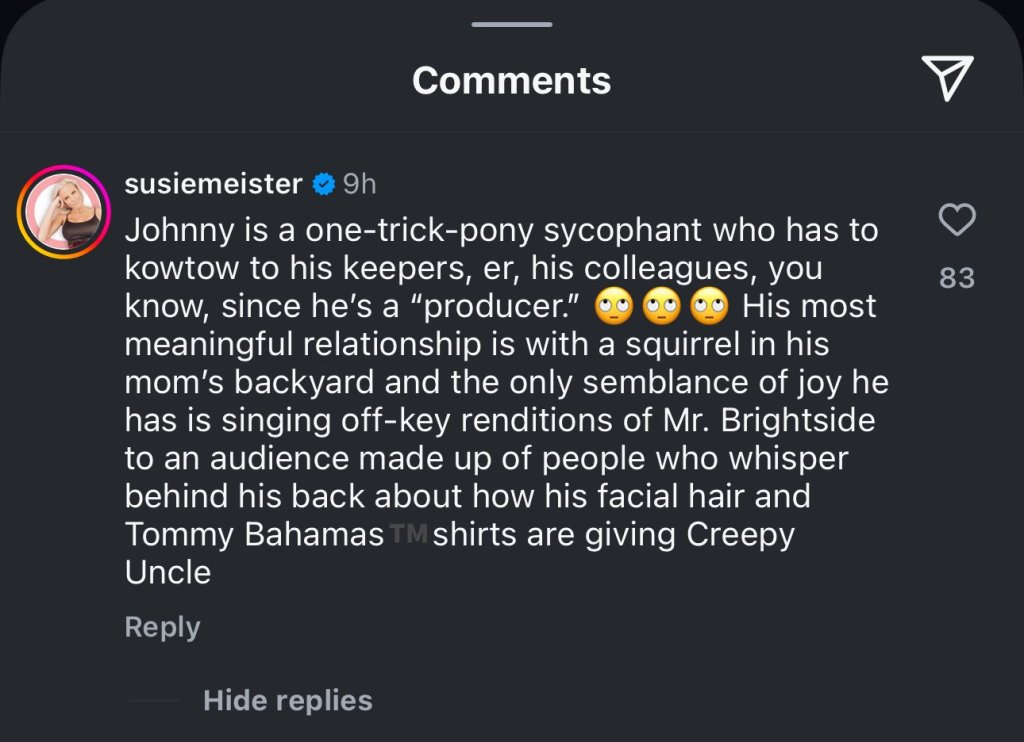This screenshot has height=742, width=1024.
Task: Tap the drag handle atop the sheet
Action: tap(511, 23)
